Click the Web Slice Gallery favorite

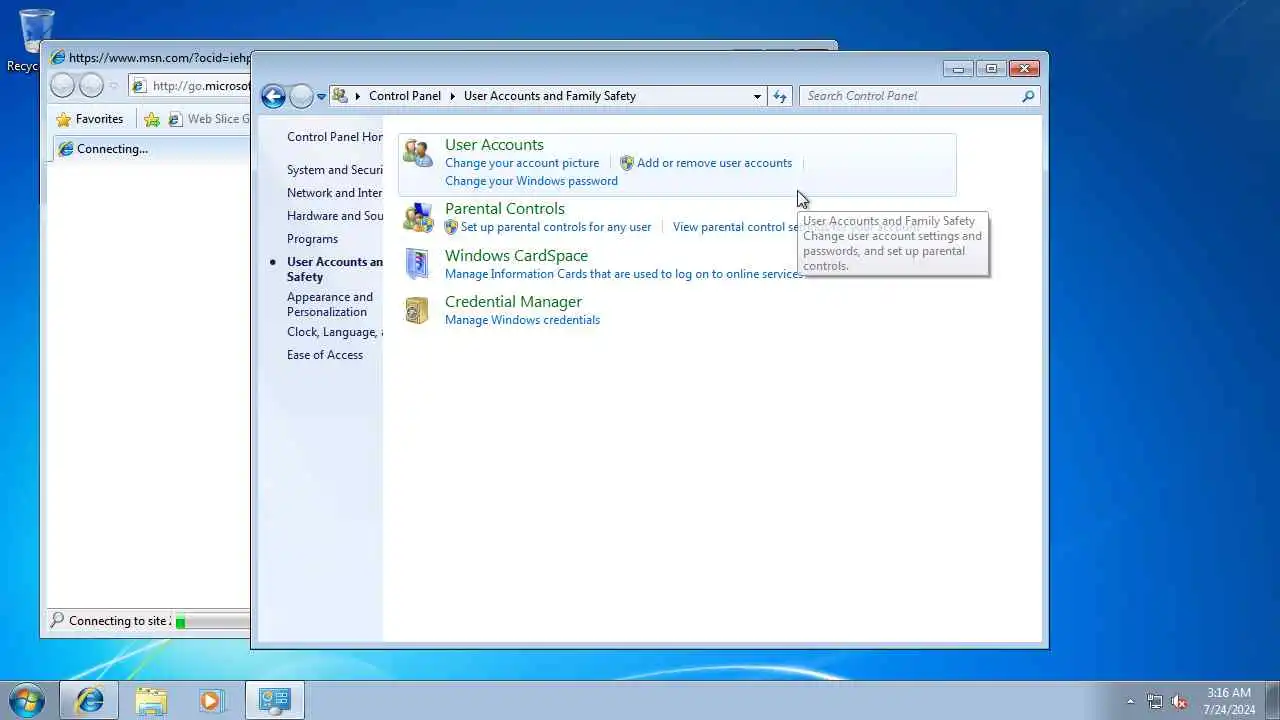coord(208,119)
